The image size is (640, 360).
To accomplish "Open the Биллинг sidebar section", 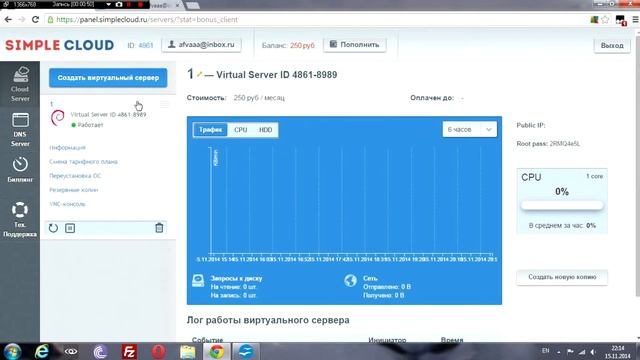I will pos(20,169).
